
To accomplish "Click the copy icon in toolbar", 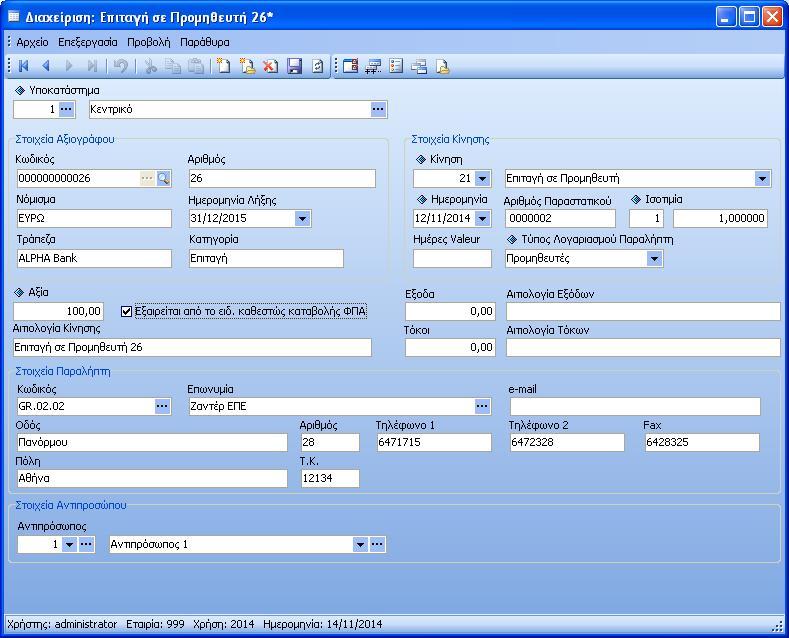I will pyautogui.click(x=173, y=66).
